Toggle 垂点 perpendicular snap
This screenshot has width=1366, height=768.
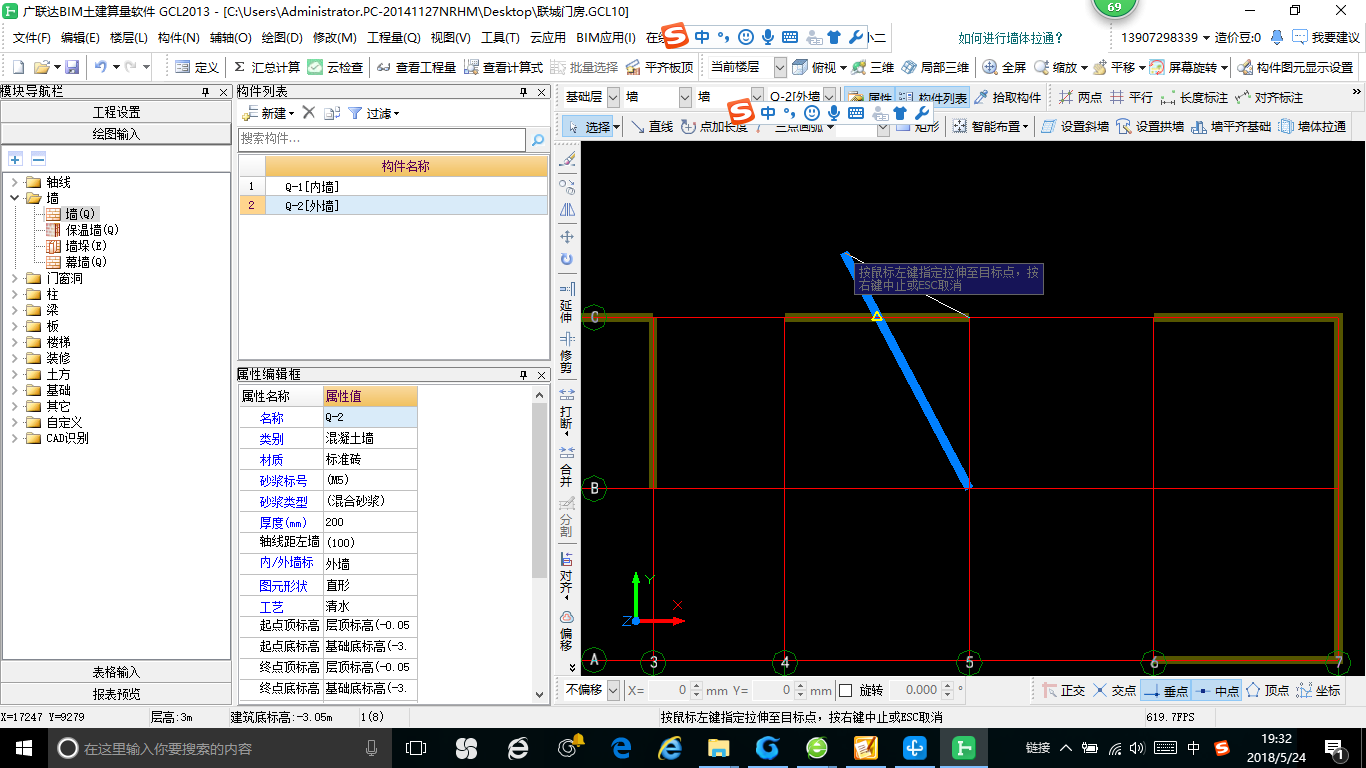tap(1165, 690)
